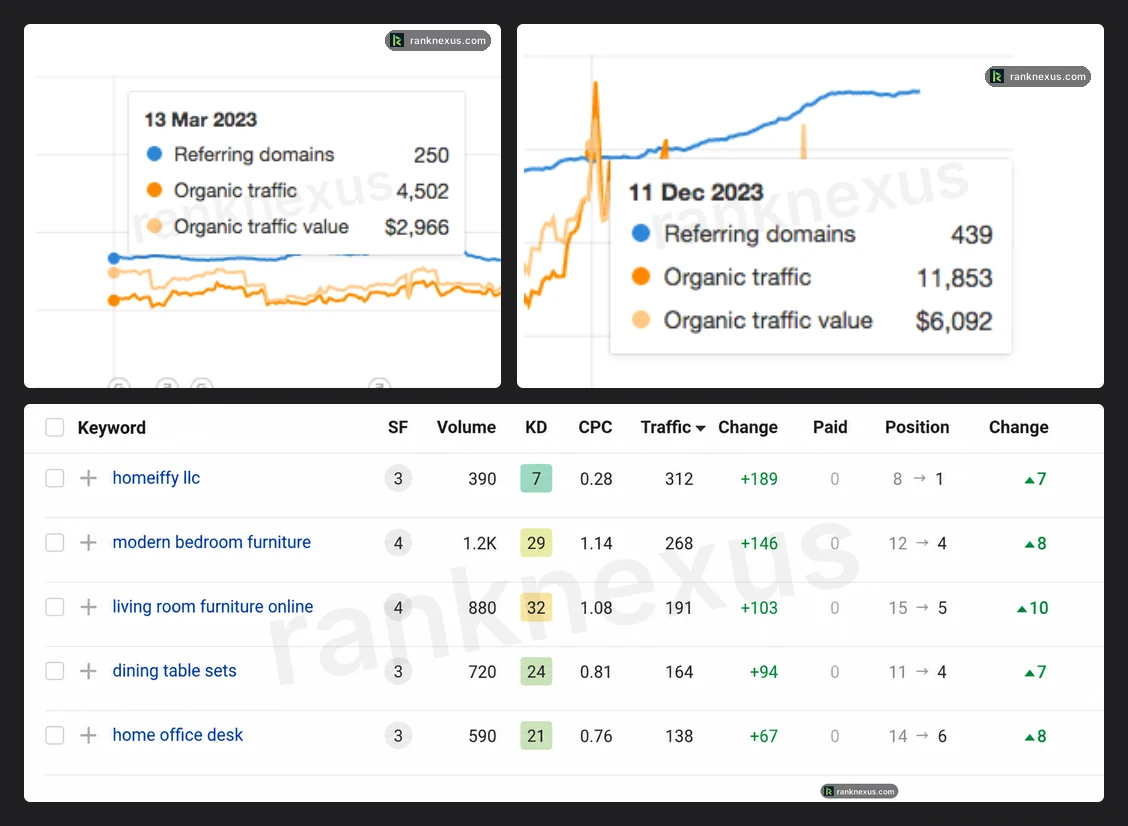Click plus icon next to living room furniture online

88,607
